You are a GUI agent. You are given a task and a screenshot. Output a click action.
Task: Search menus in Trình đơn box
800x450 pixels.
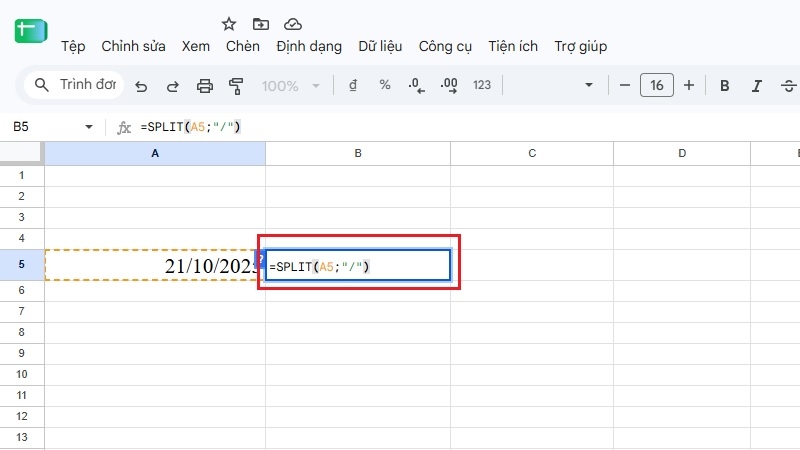click(74, 84)
